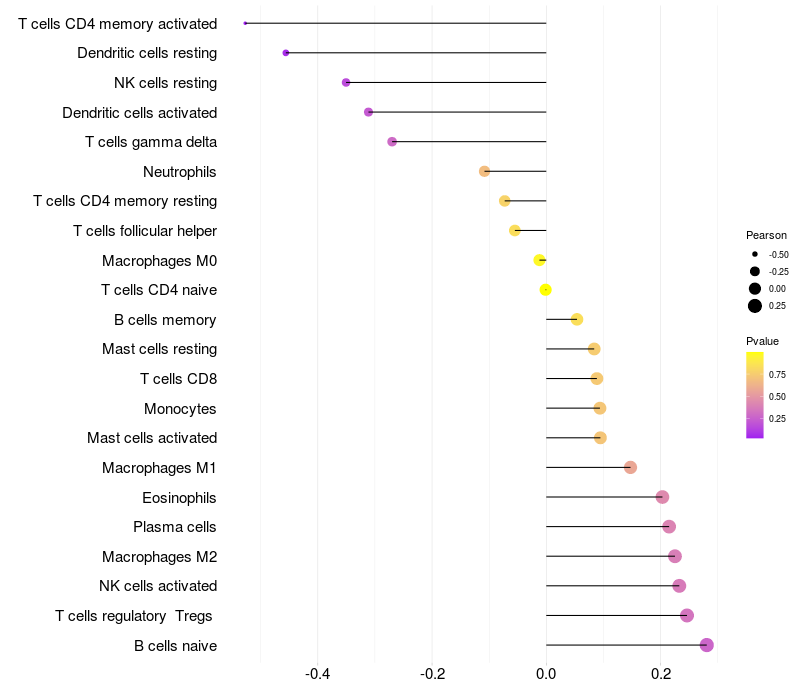Click the T cells regulatory Tregs label
This screenshot has height=700, width=800.
pos(136,616)
